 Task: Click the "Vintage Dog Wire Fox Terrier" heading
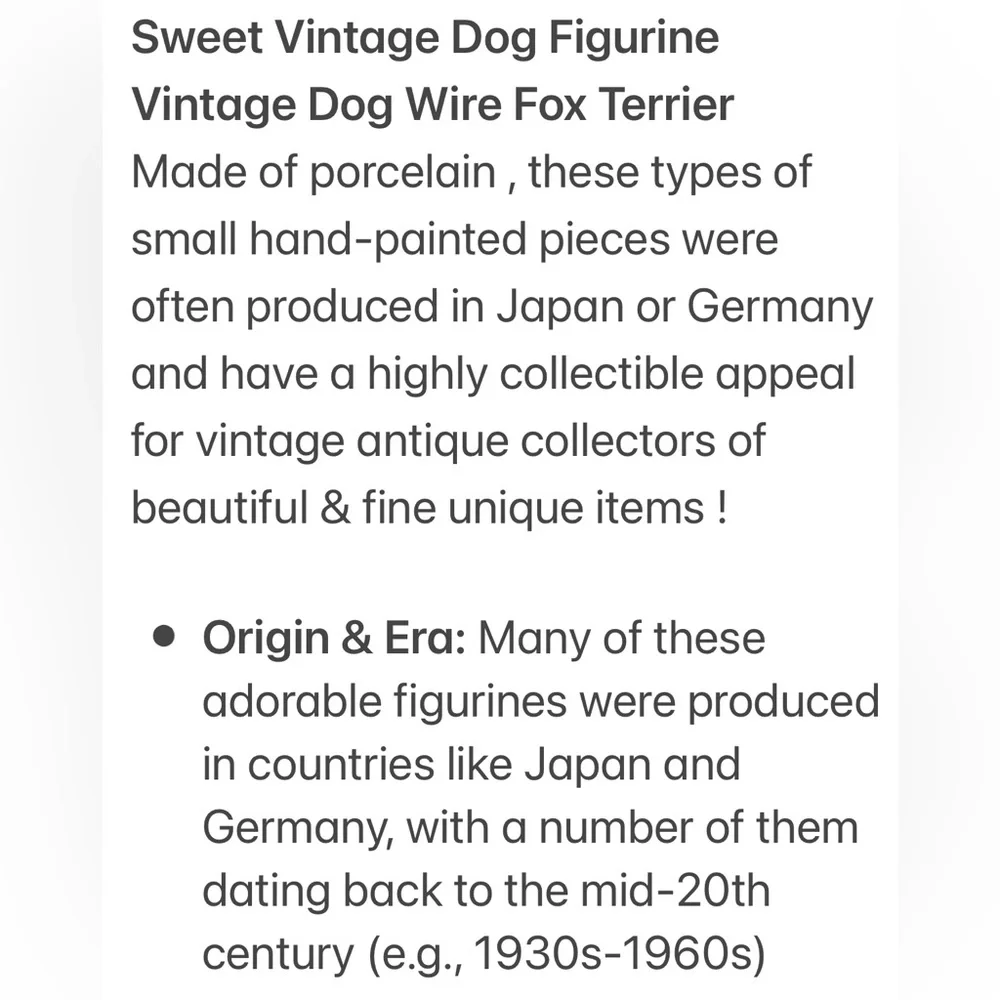432,105
